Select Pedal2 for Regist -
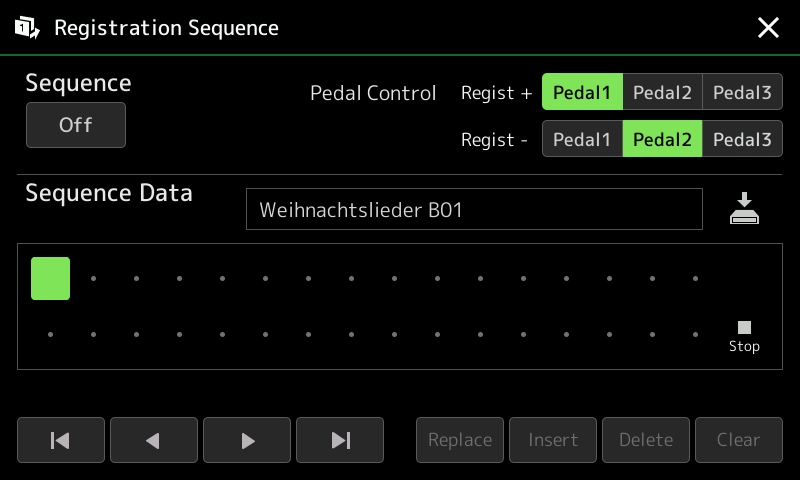The height and width of the screenshot is (480, 800). [662, 139]
